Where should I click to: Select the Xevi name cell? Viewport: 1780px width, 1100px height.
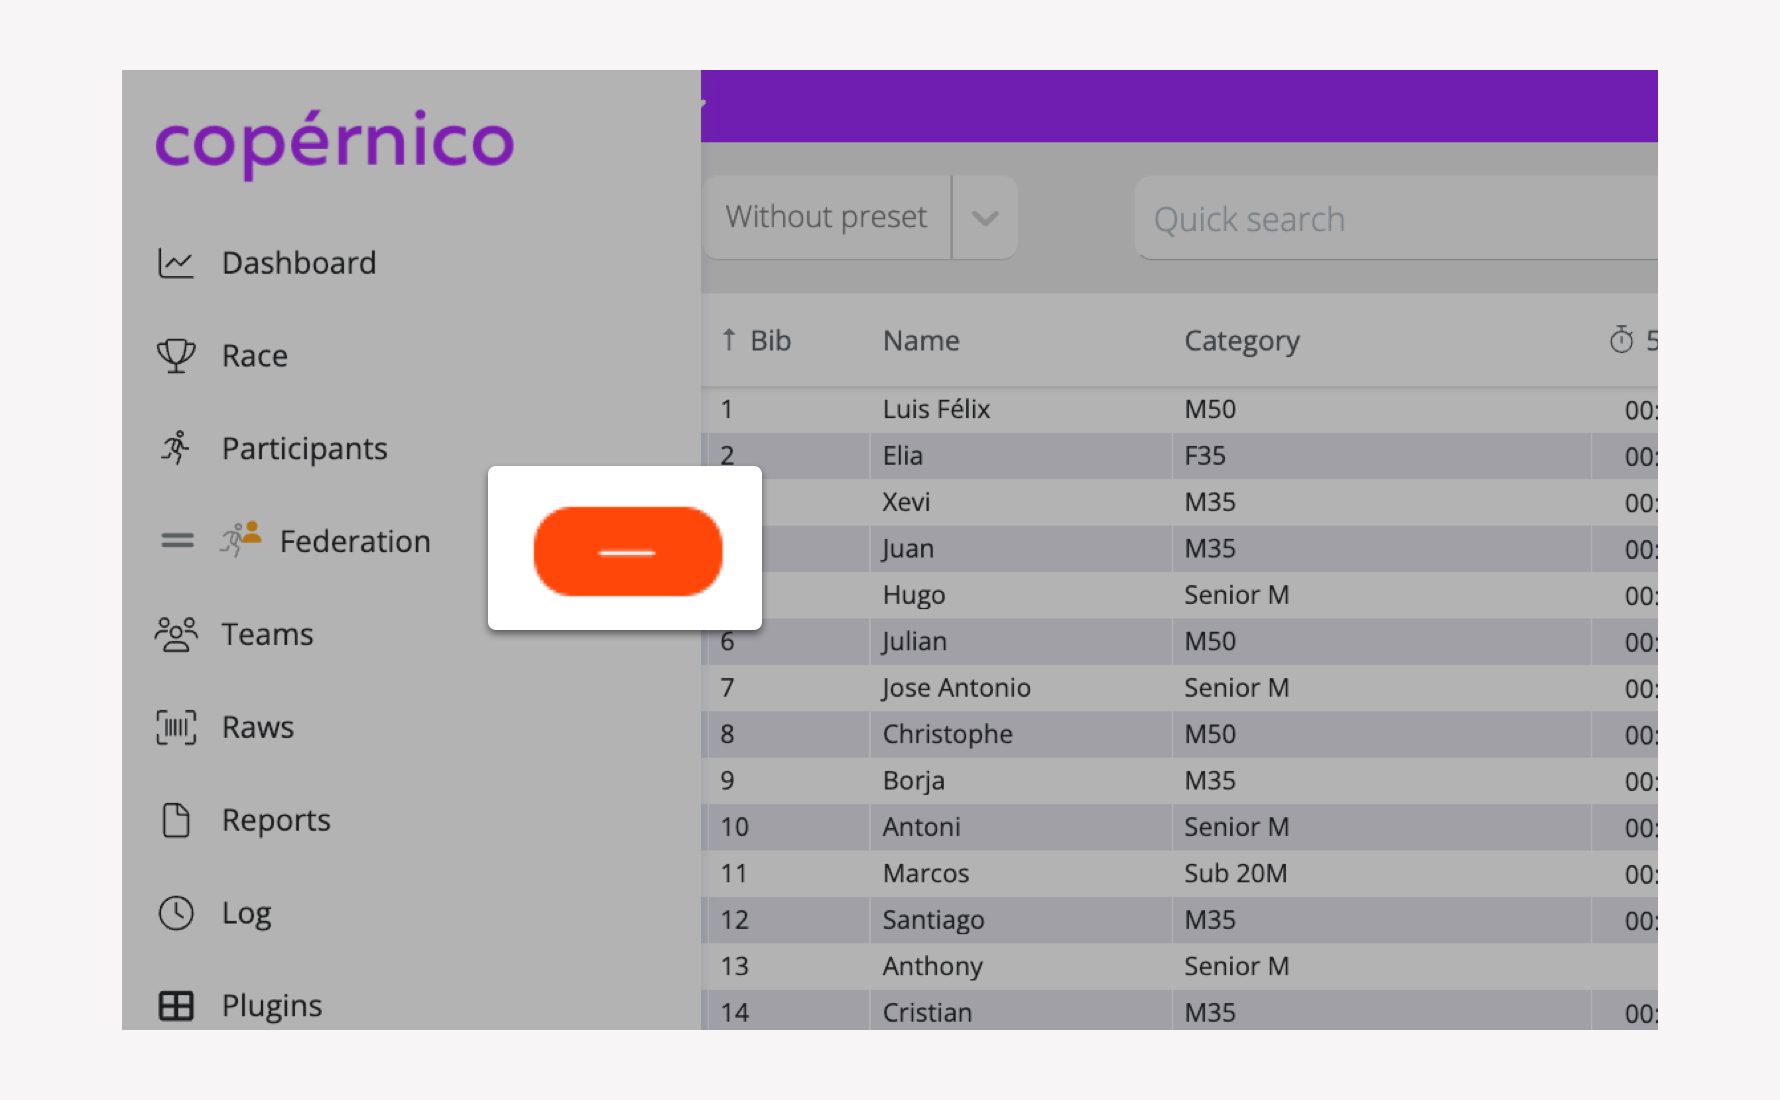(x=1020, y=502)
